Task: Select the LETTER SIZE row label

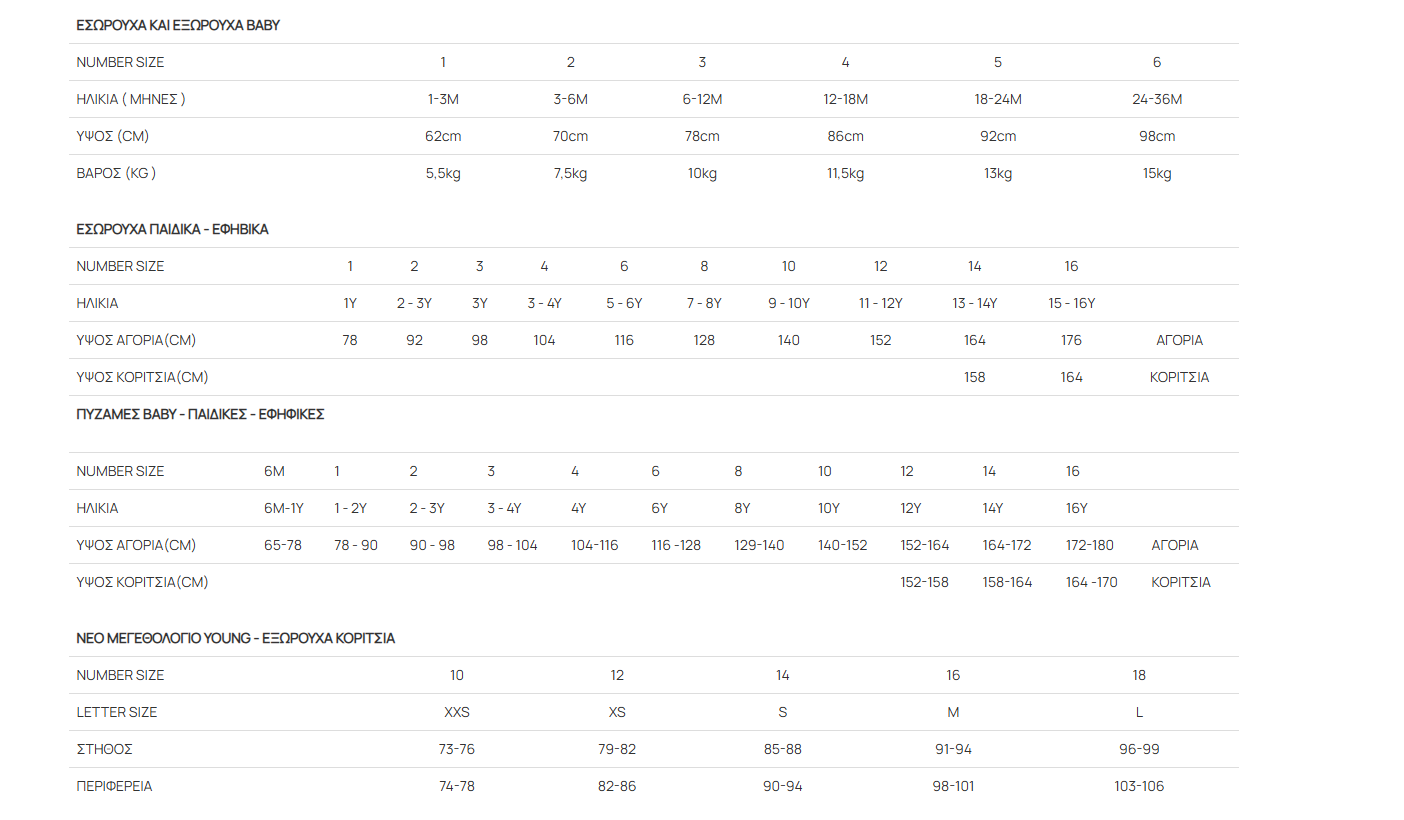Action: pyautogui.click(x=117, y=712)
